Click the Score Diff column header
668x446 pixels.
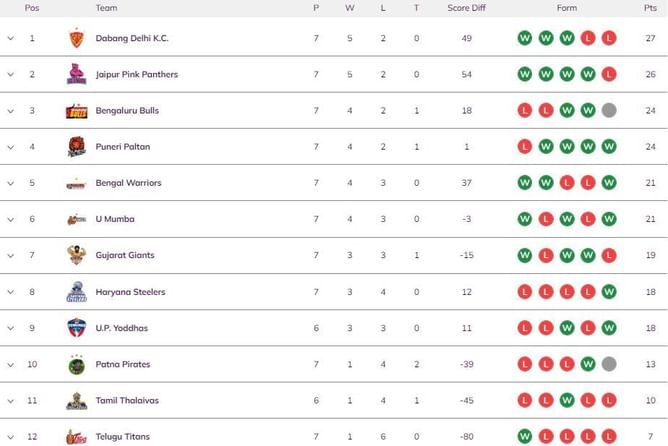click(x=466, y=8)
